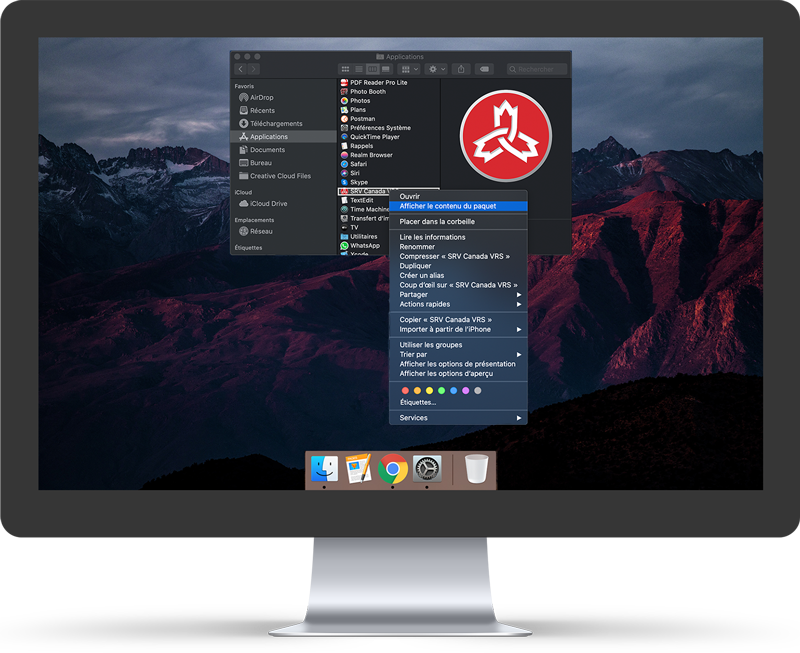800x653 pixels.
Task: Choose Placer dans la corbeille
Action: click(x=458, y=222)
